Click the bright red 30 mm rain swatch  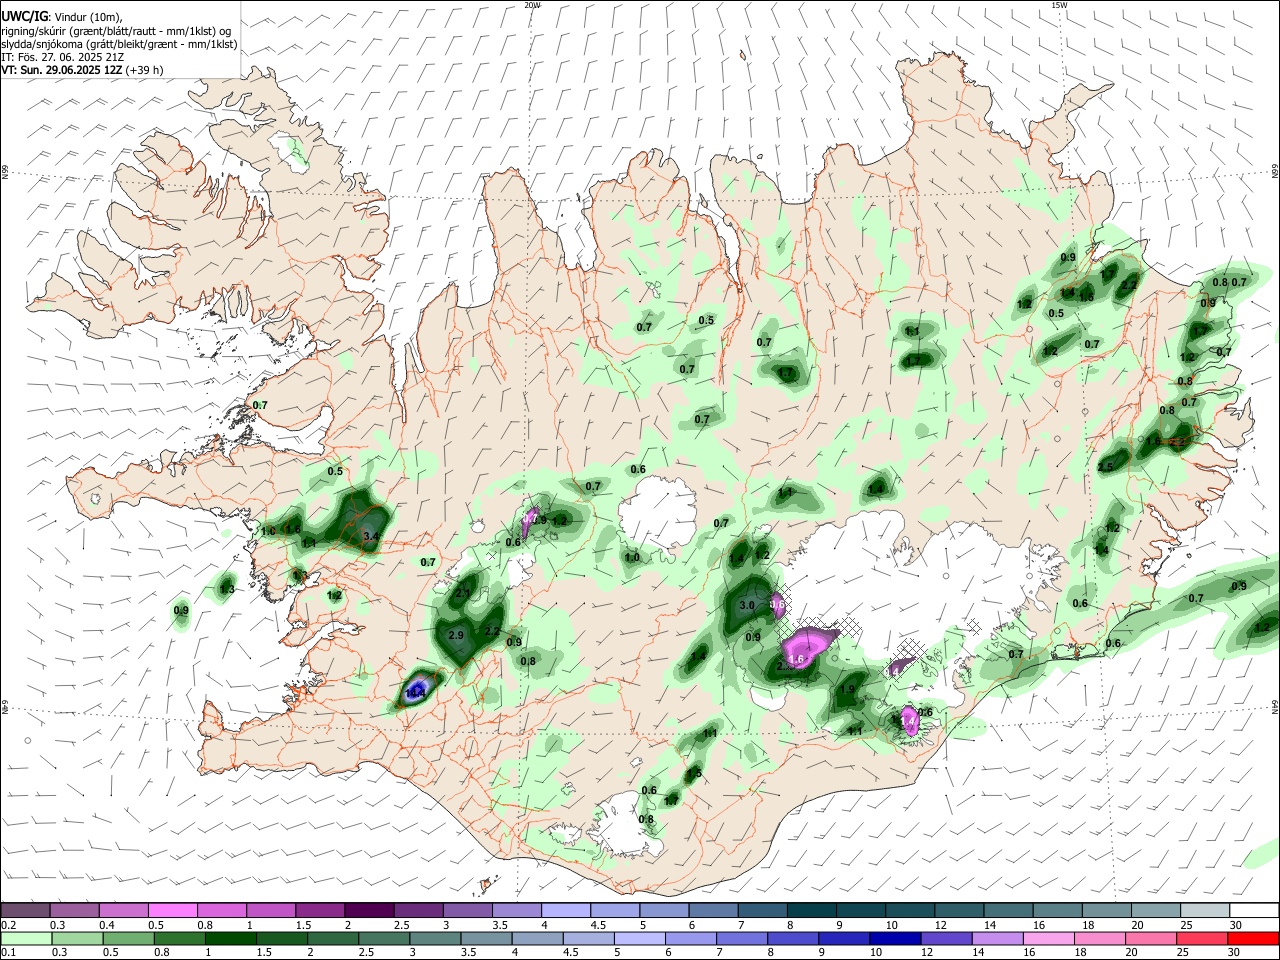pyautogui.click(x=1253, y=938)
